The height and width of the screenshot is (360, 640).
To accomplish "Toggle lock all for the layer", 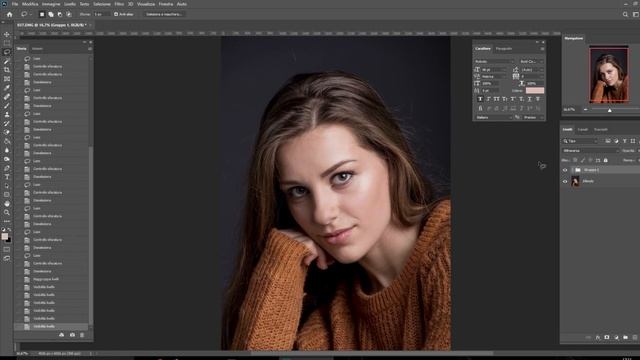I will pos(606,160).
